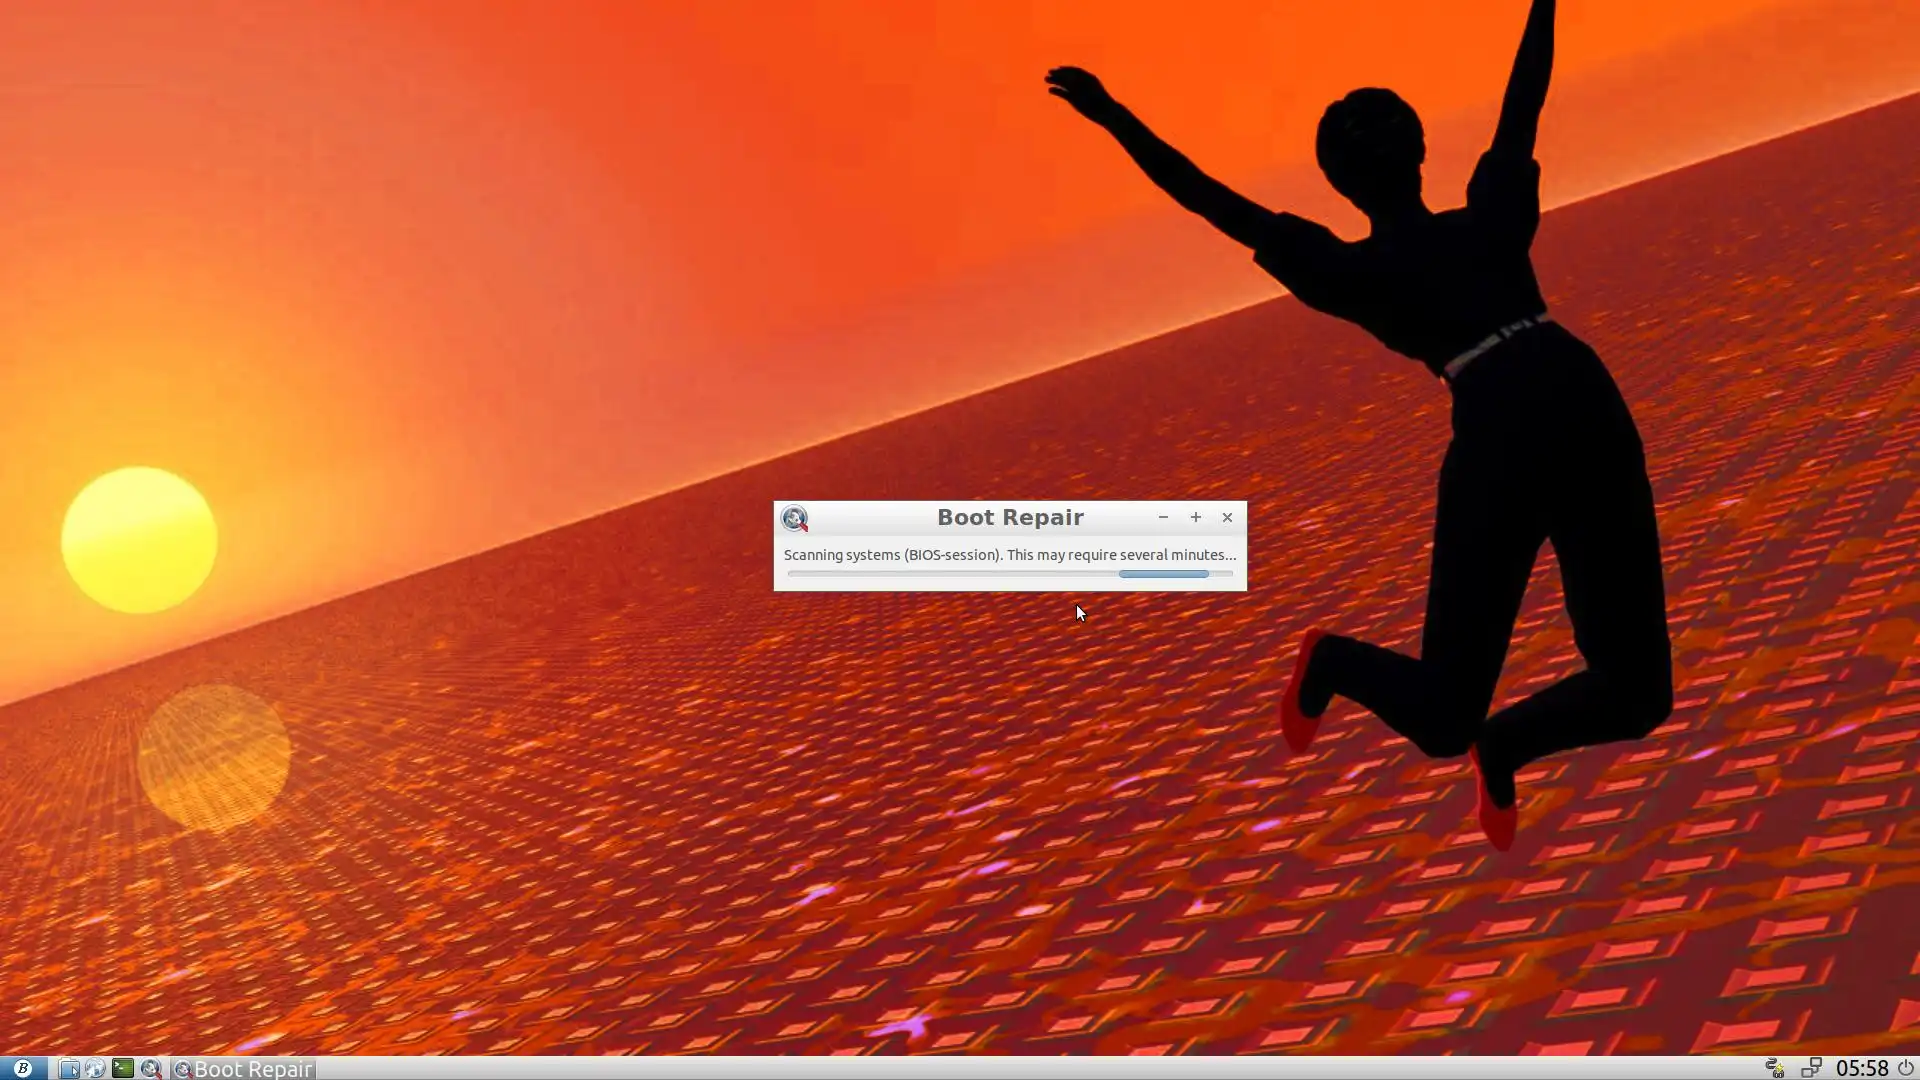
Task: Select the Boot Repair taskbar window button
Action: pos(244,1068)
